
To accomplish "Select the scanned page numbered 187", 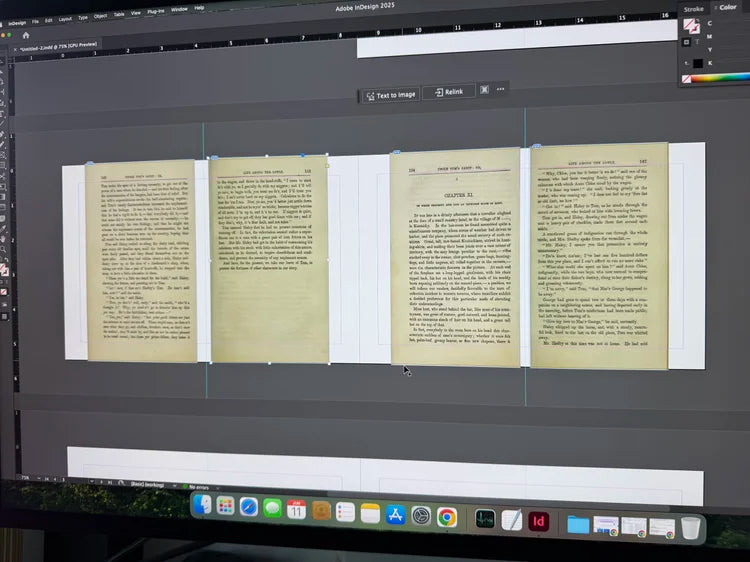I will pyautogui.click(x=599, y=256).
